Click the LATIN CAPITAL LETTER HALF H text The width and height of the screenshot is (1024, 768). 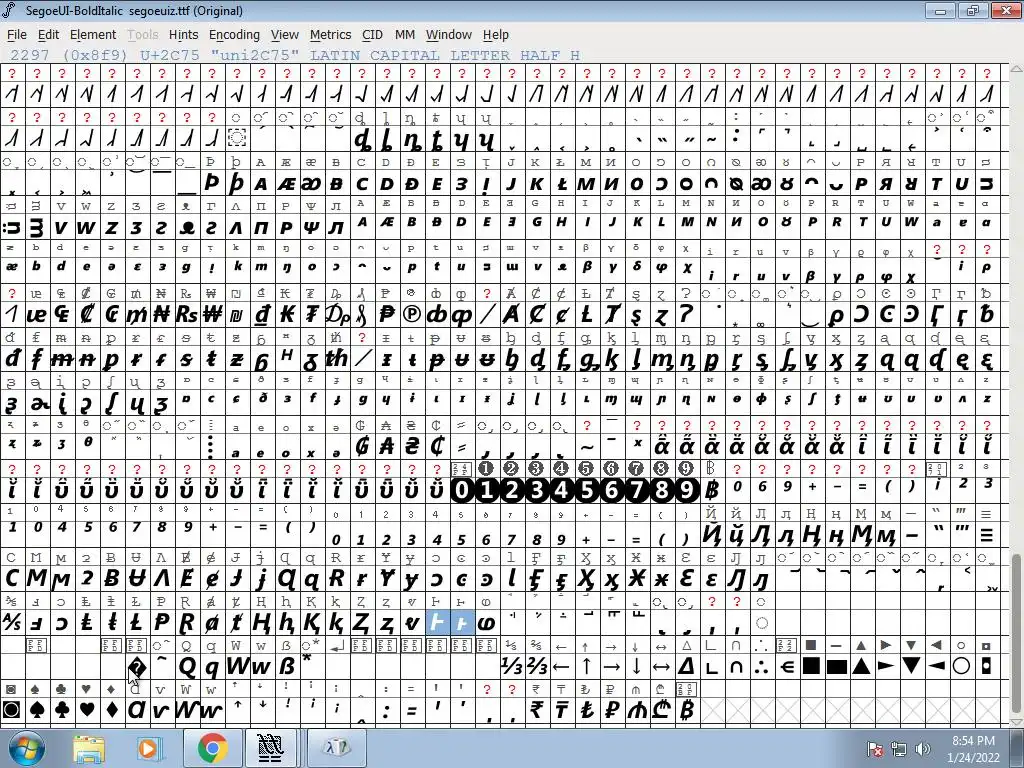click(x=445, y=56)
